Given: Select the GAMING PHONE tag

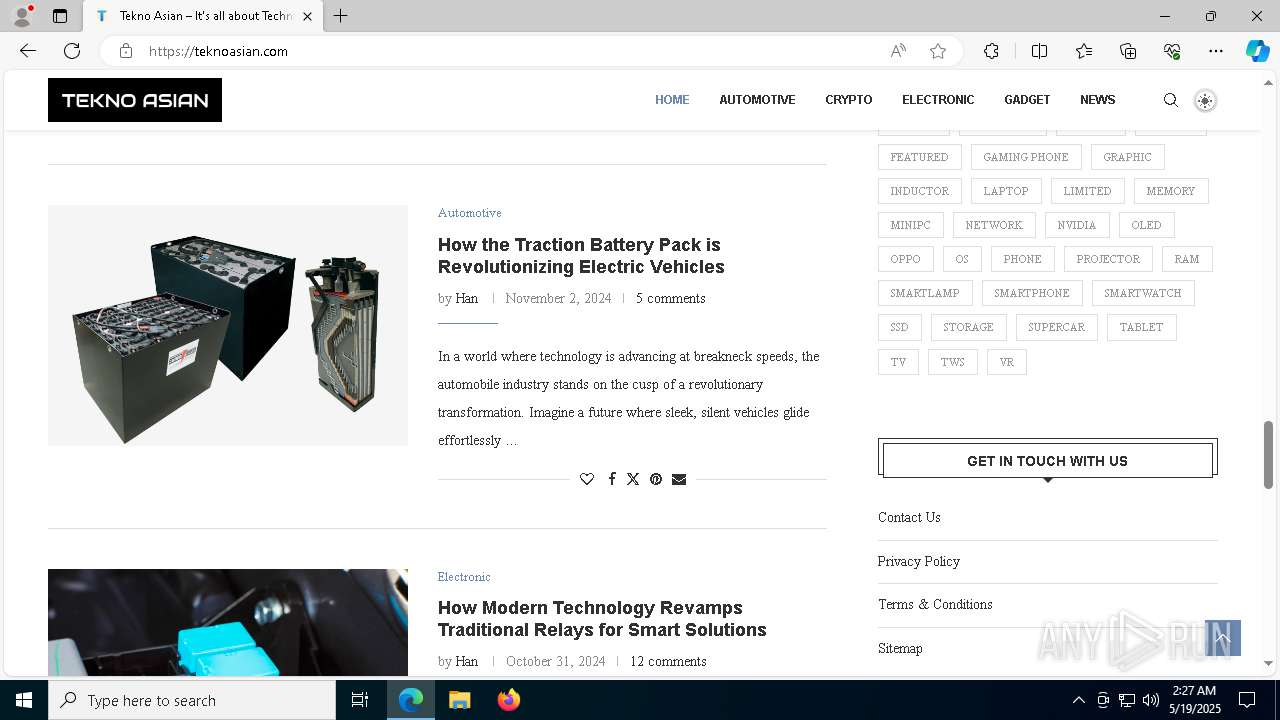Looking at the screenshot, I should coord(1026,157).
